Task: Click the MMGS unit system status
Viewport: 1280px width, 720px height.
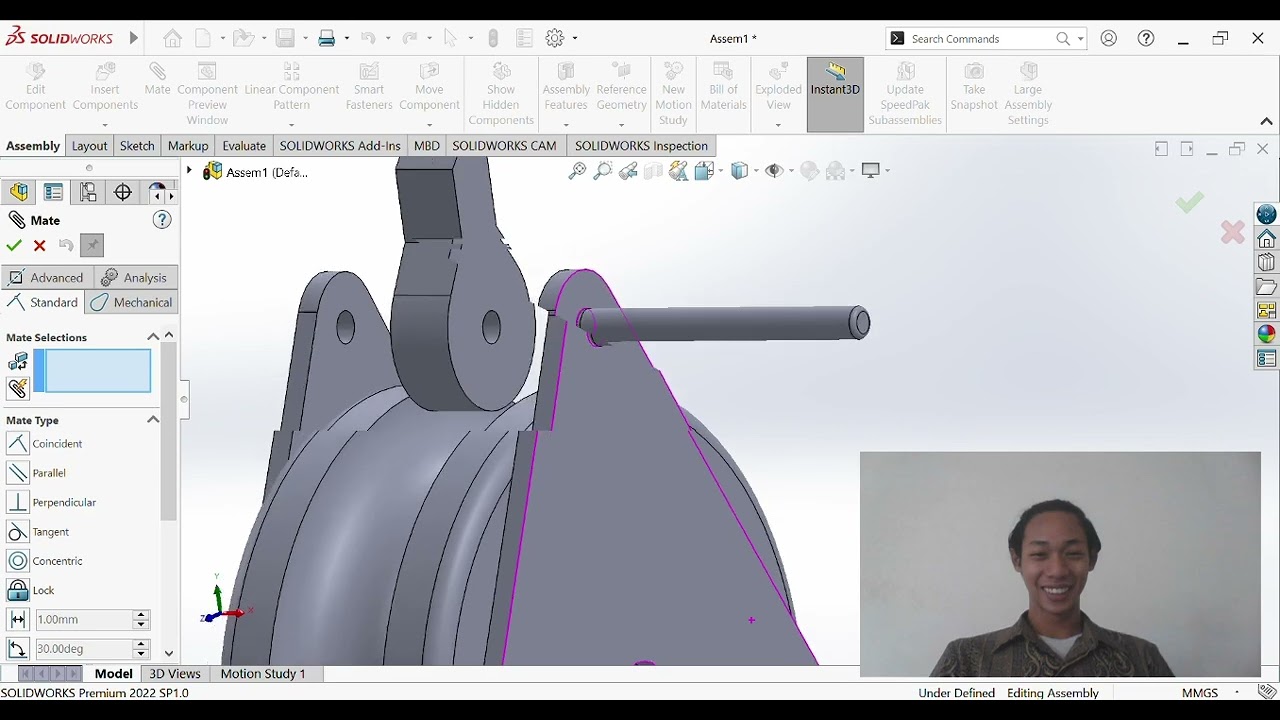Action: pyautogui.click(x=1200, y=692)
